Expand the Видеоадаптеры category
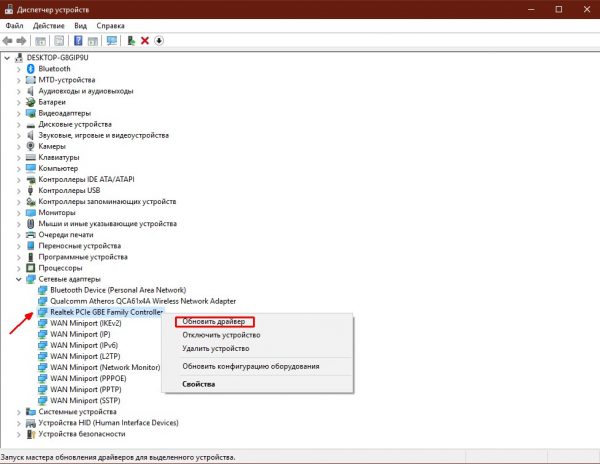The height and width of the screenshot is (464, 600). point(19,114)
